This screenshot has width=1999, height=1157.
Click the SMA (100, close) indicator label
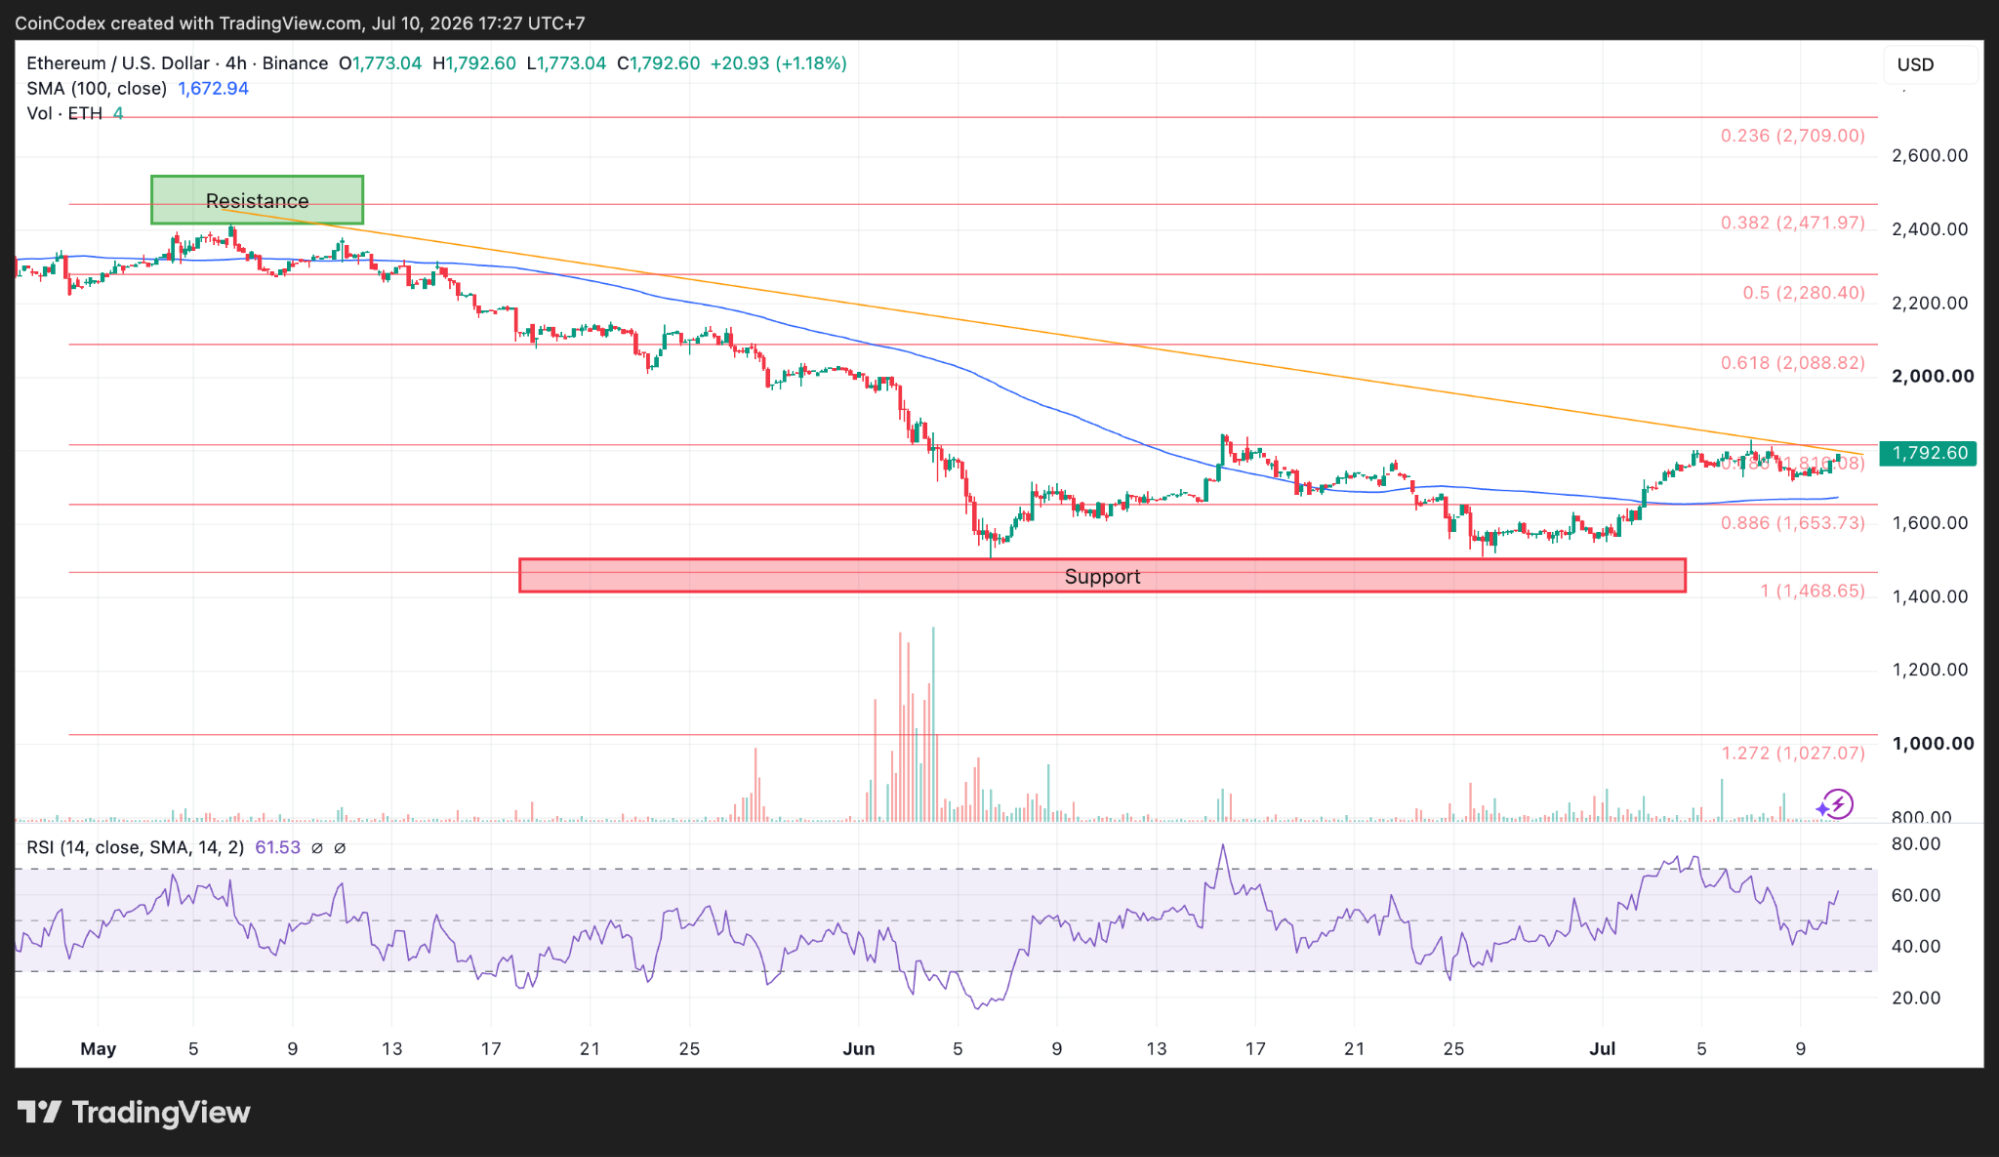(96, 88)
